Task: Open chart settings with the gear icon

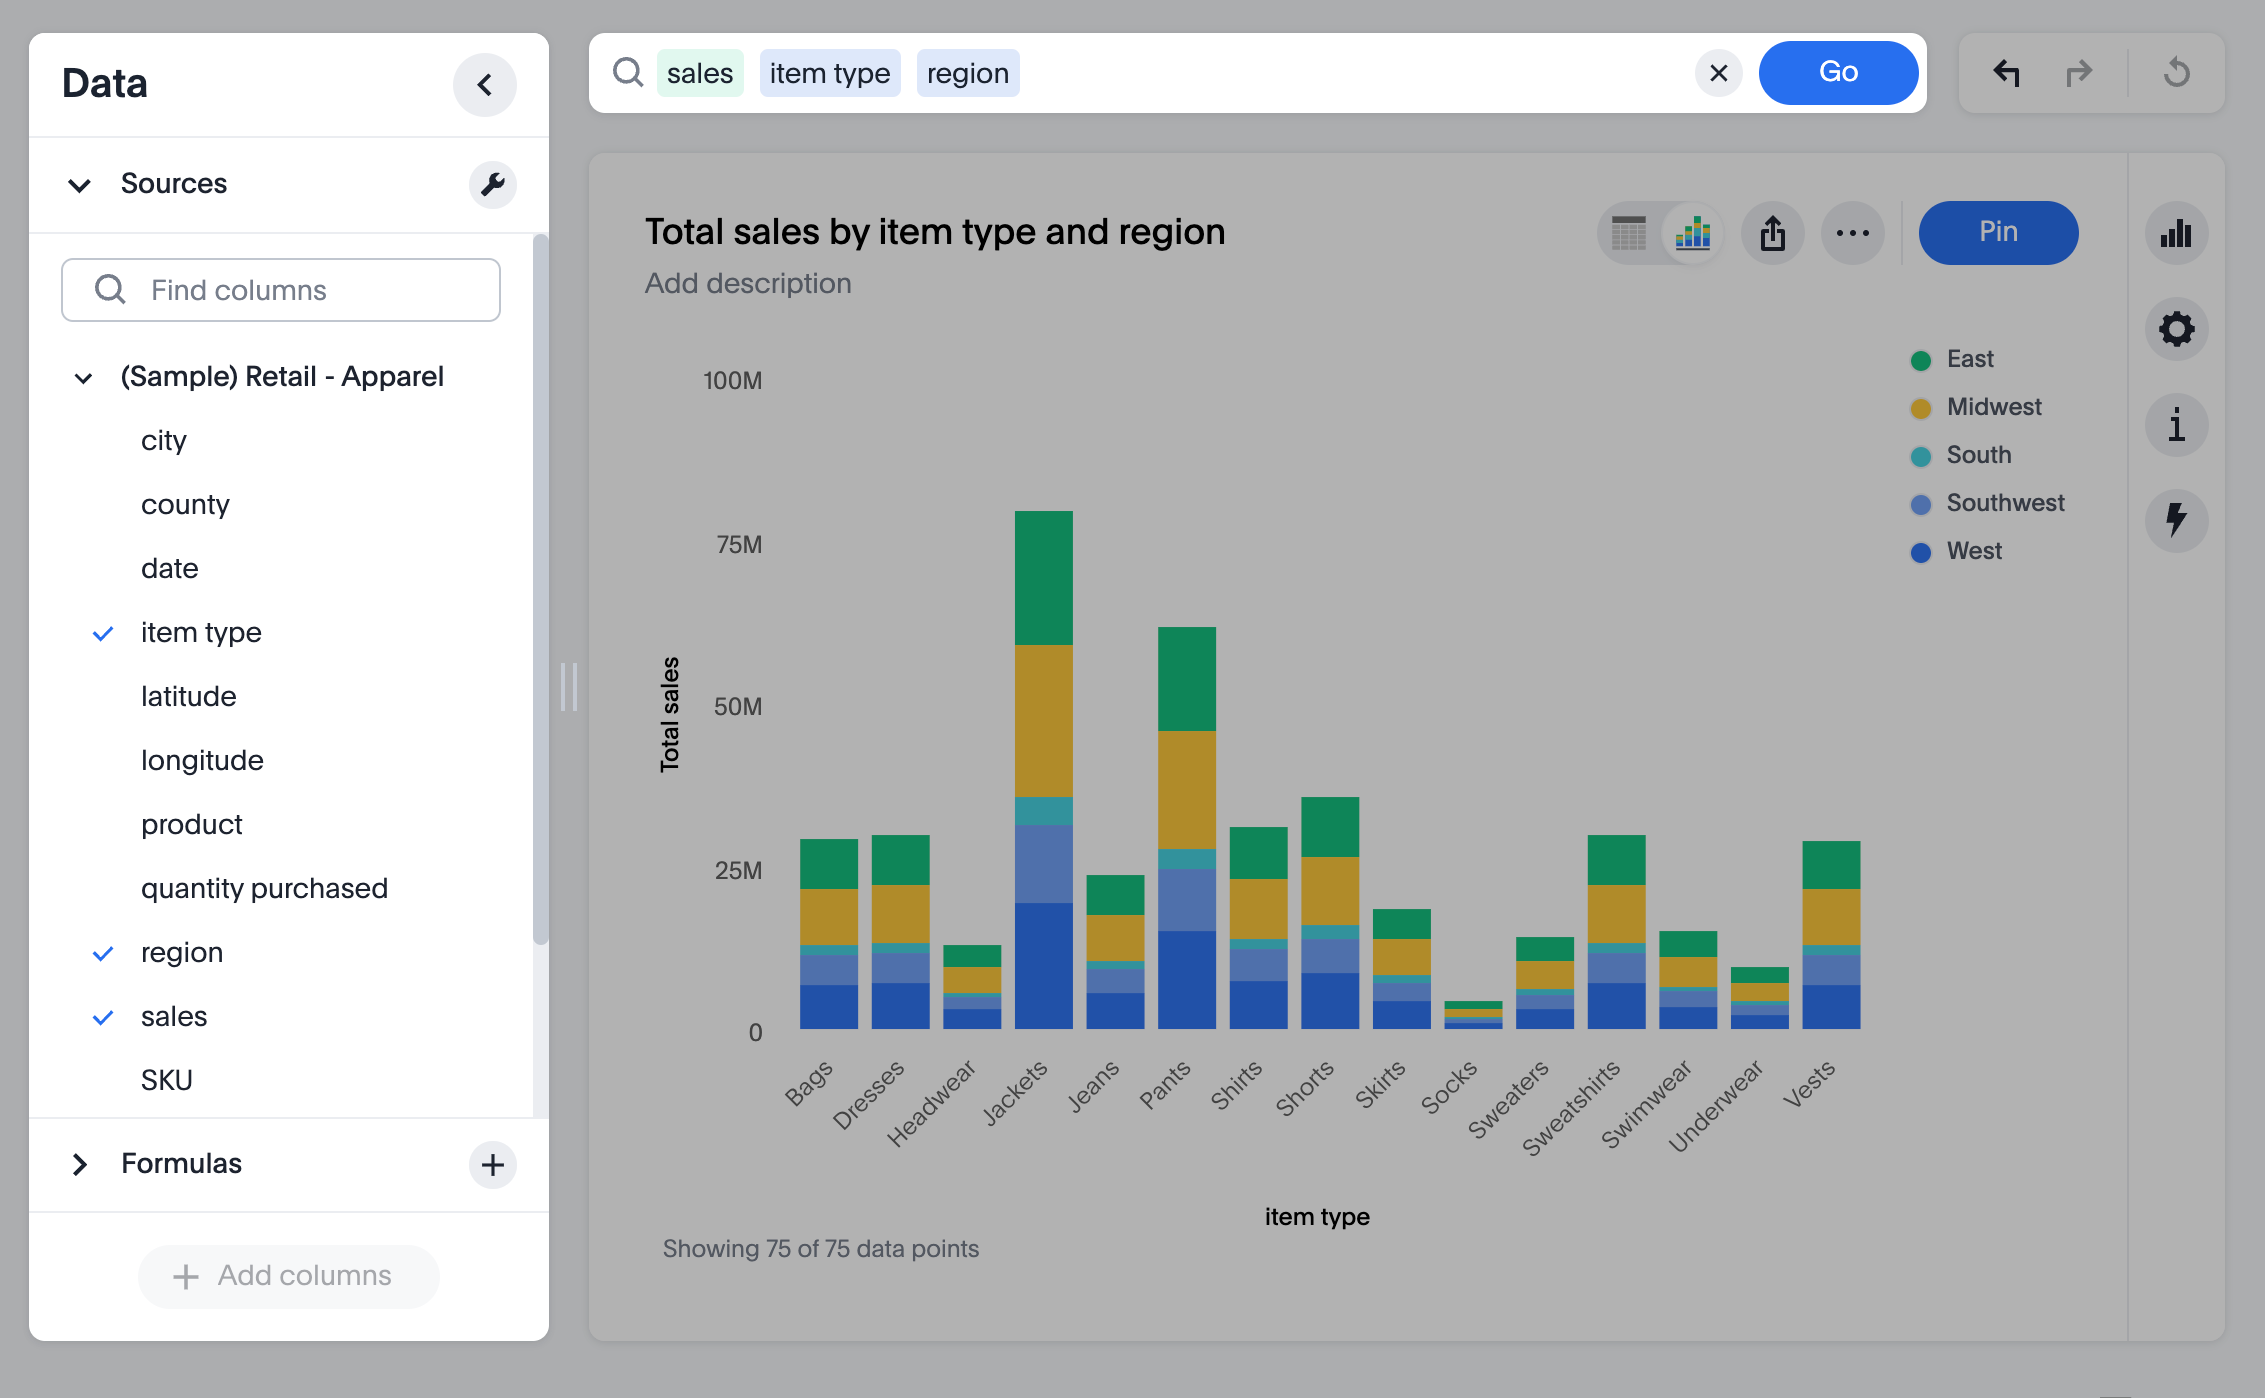Action: point(2177,329)
